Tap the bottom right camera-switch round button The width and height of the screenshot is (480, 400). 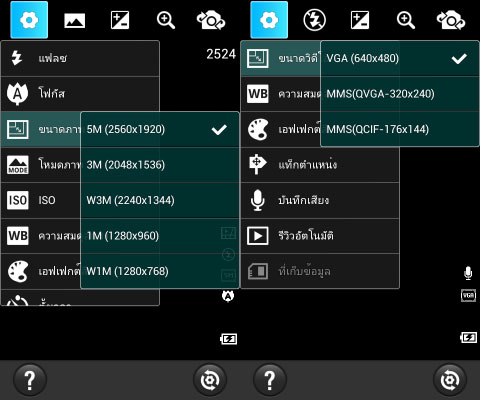450,380
